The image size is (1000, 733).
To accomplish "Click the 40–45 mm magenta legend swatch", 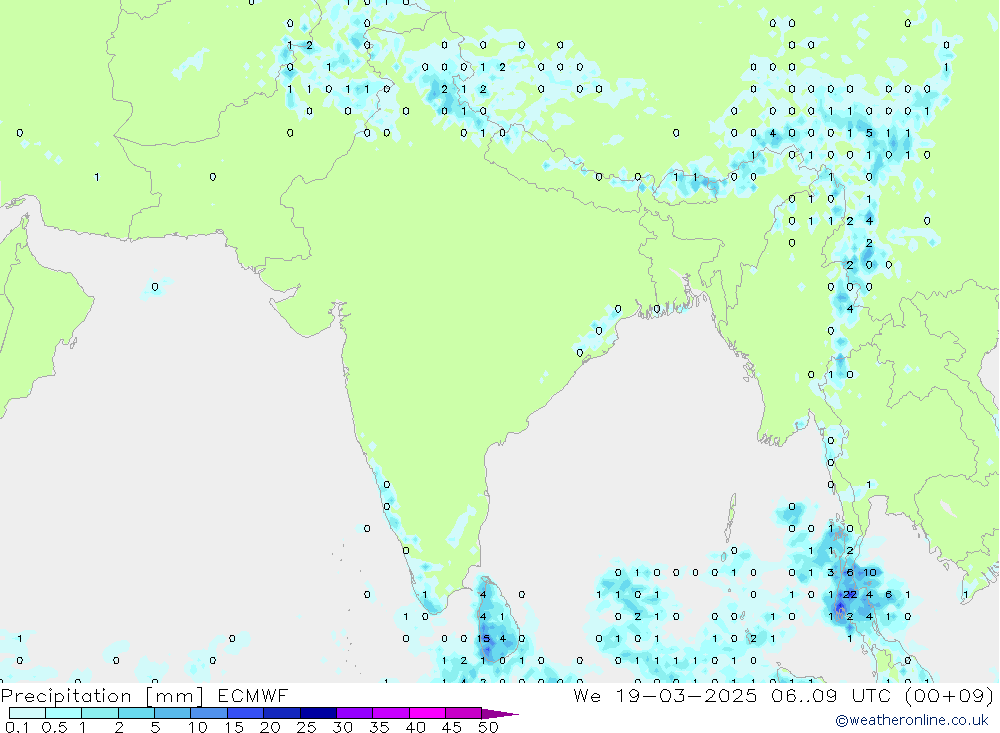I will pos(427,713).
